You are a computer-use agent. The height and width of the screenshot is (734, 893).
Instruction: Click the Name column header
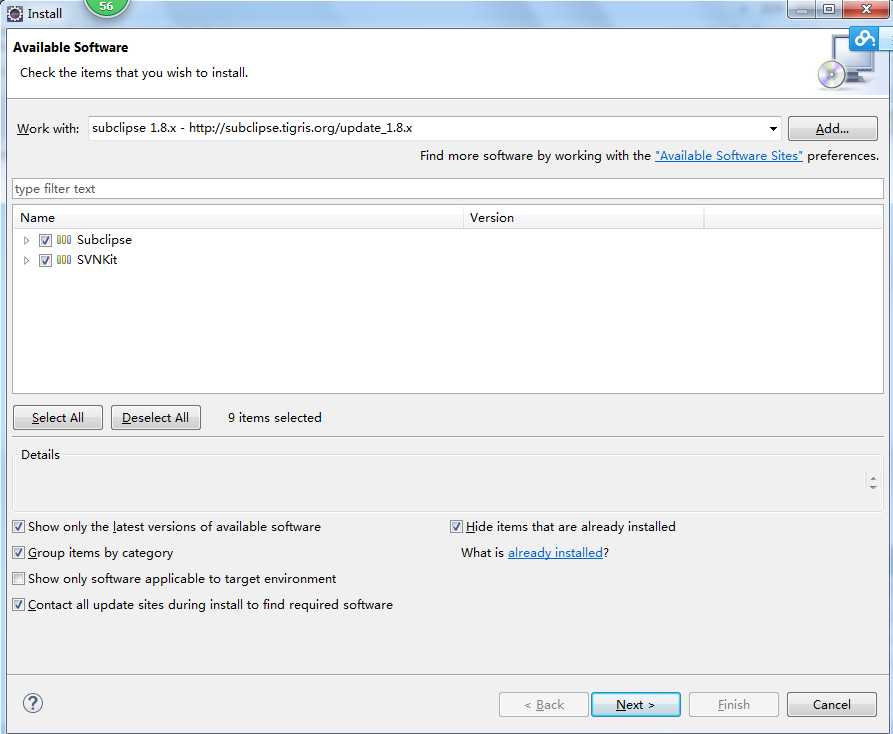coord(238,218)
